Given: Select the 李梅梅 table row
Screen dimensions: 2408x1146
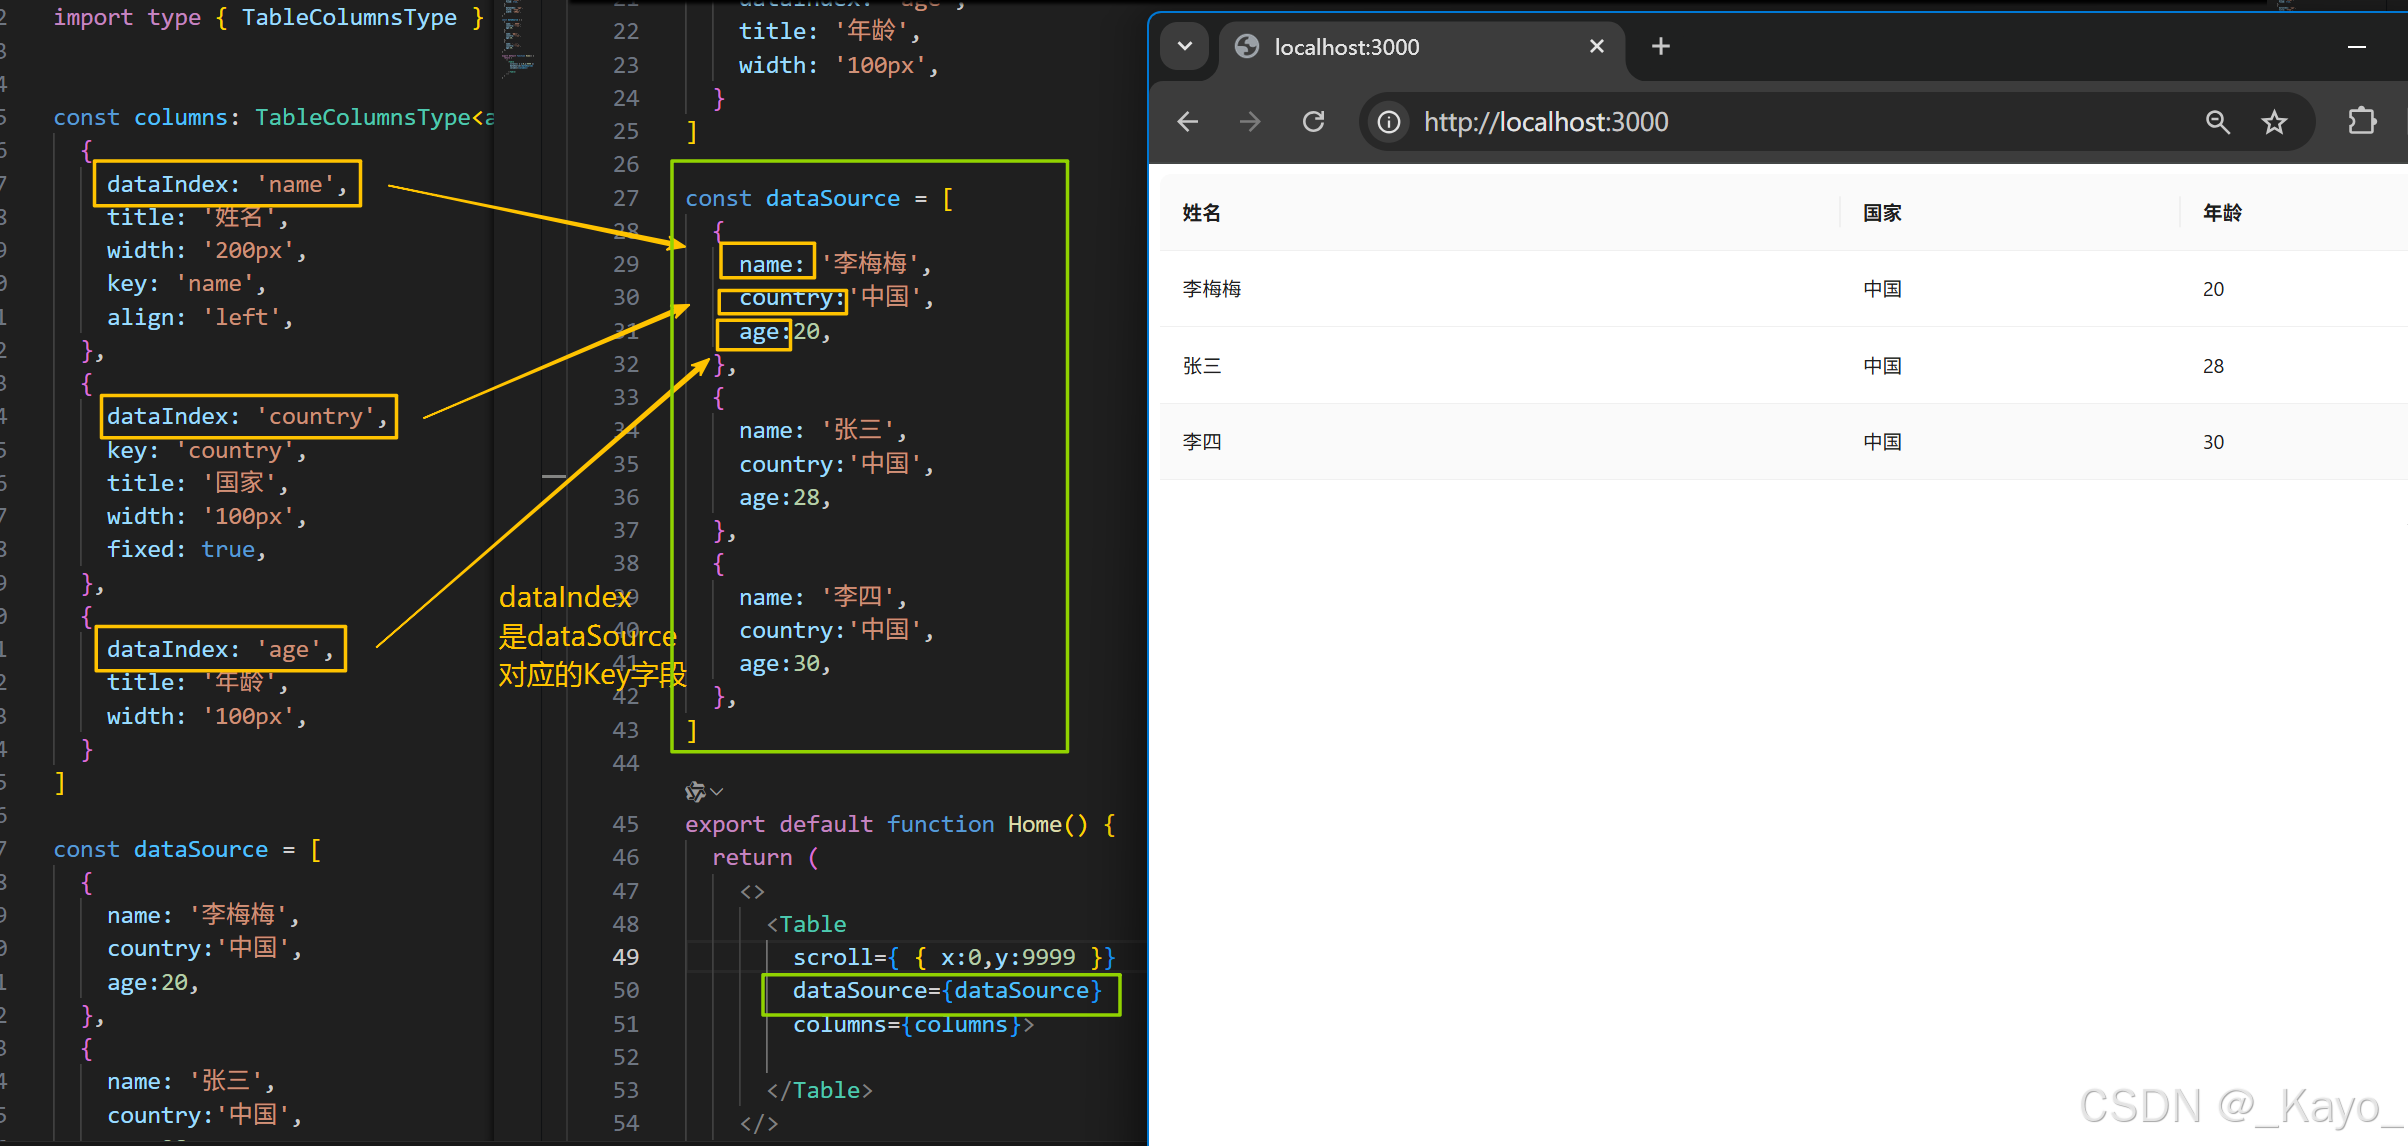Looking at the screenshot, I should 1211,289.
